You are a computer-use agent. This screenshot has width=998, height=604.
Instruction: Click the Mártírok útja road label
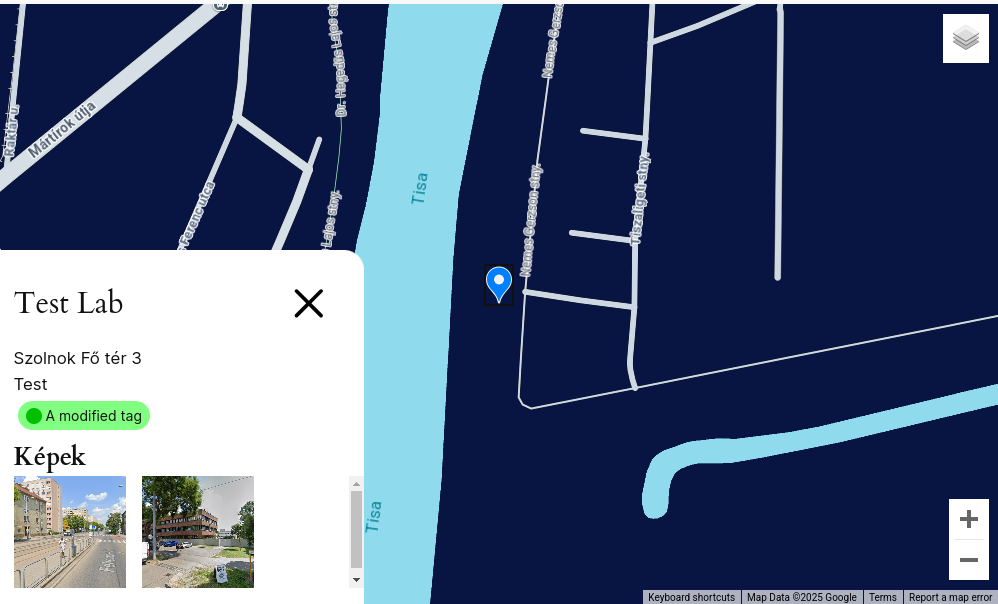tap(62, 129)
